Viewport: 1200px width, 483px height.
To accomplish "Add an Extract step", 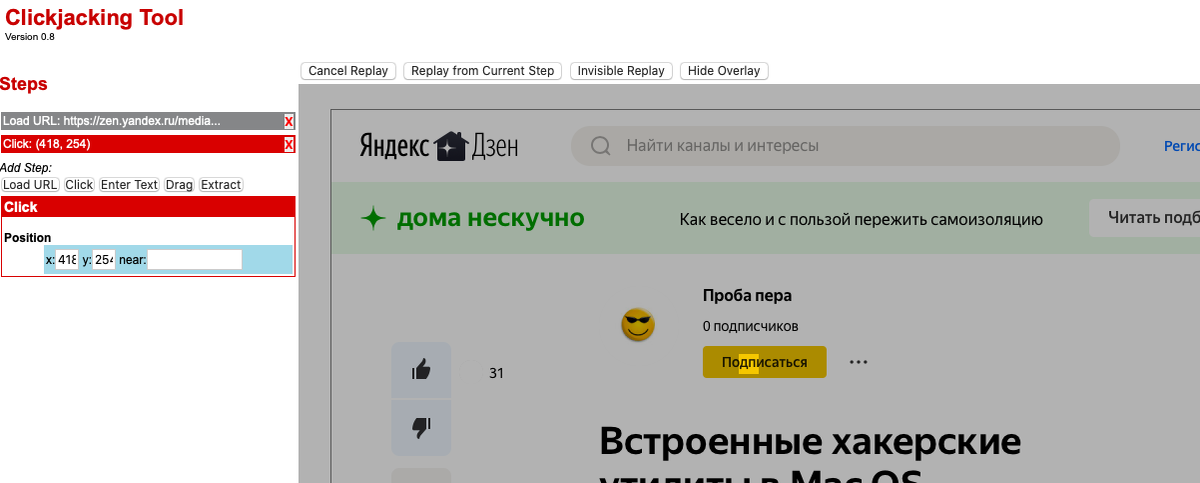I will [x=221, y=185].
